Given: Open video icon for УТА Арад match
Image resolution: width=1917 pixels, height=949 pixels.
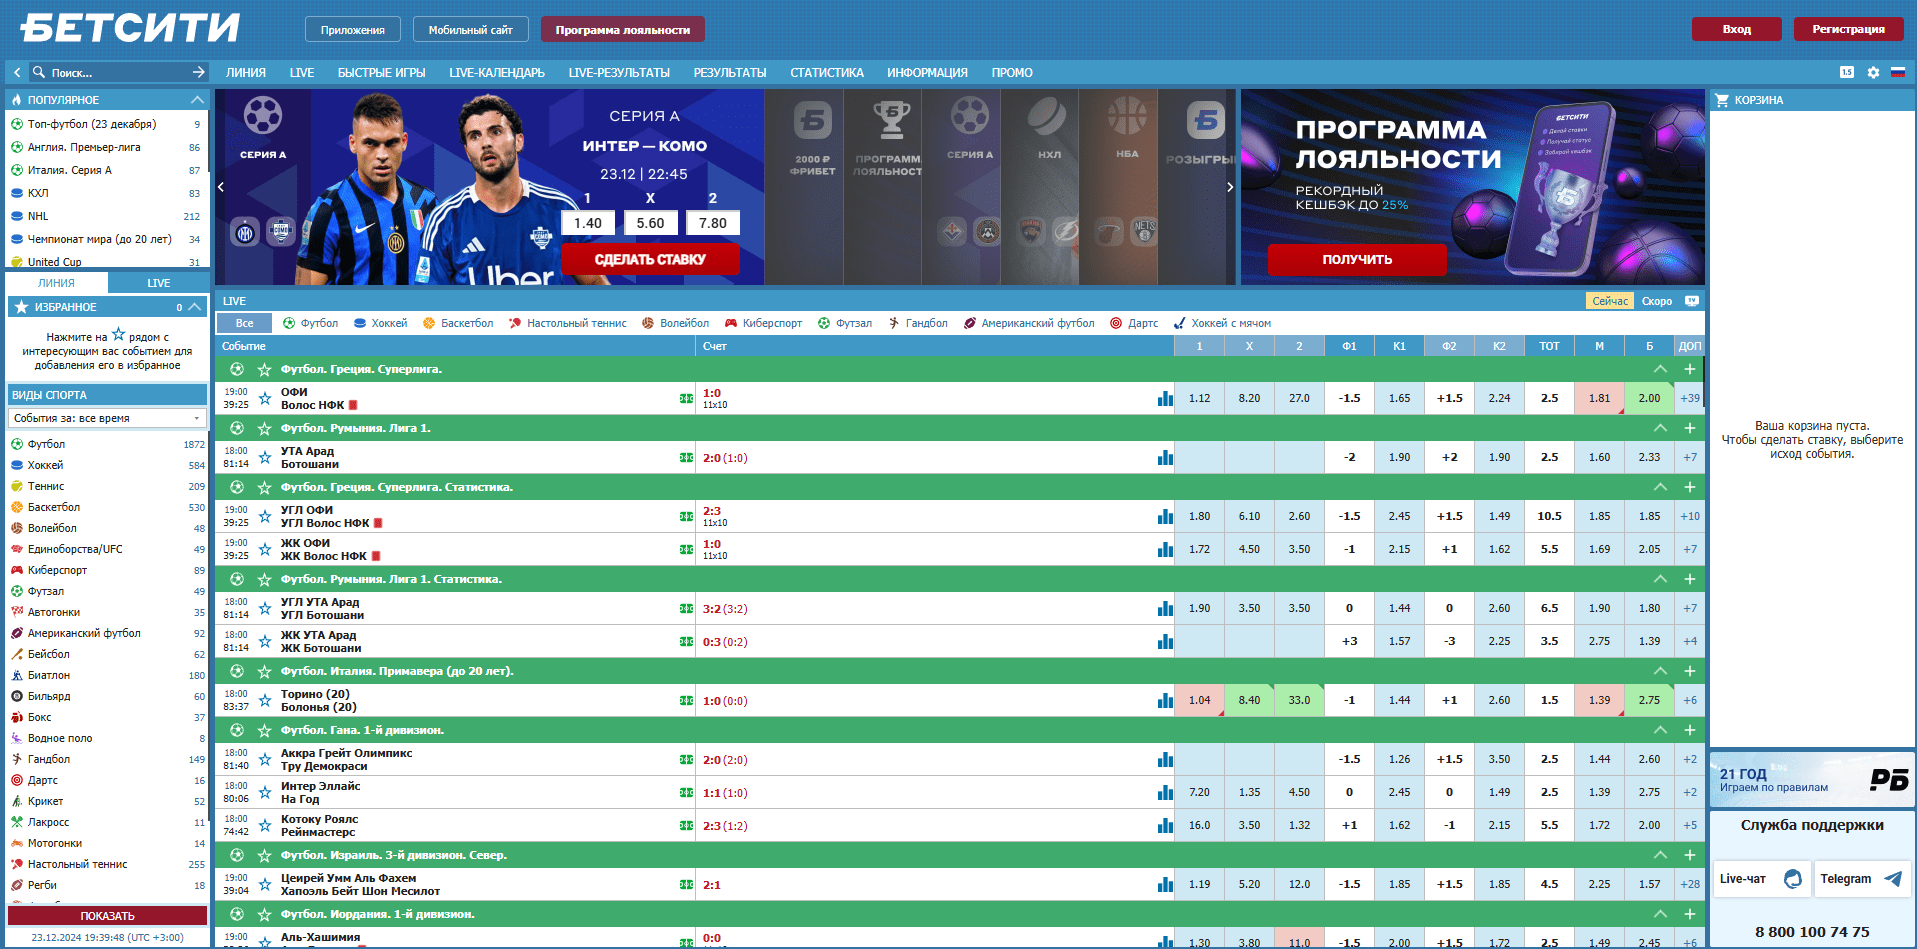Looking at the screenshot, I should [686, 457].
